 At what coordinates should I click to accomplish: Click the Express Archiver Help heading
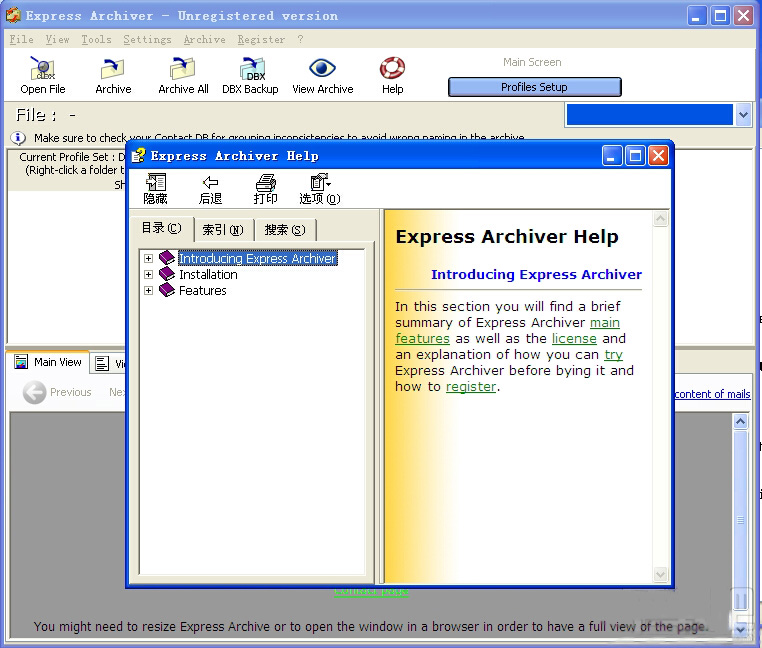507,237
